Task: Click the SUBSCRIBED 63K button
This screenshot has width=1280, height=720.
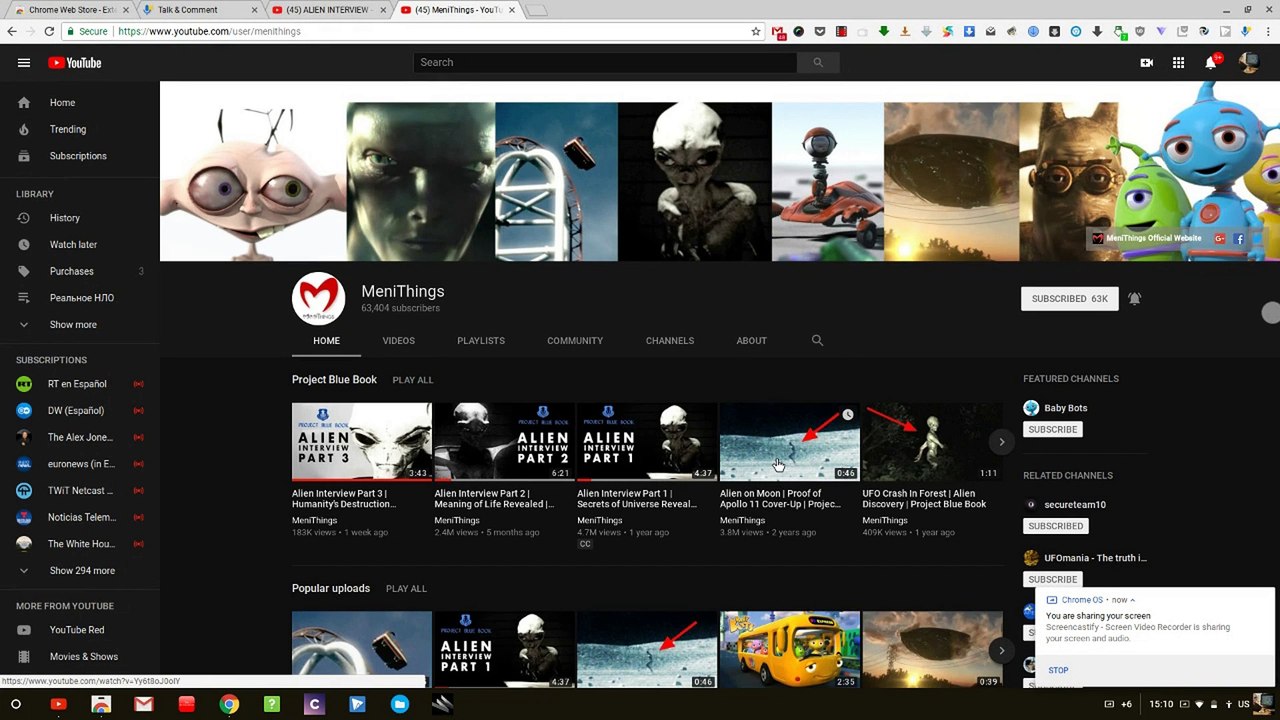Action: (1069, 299)
